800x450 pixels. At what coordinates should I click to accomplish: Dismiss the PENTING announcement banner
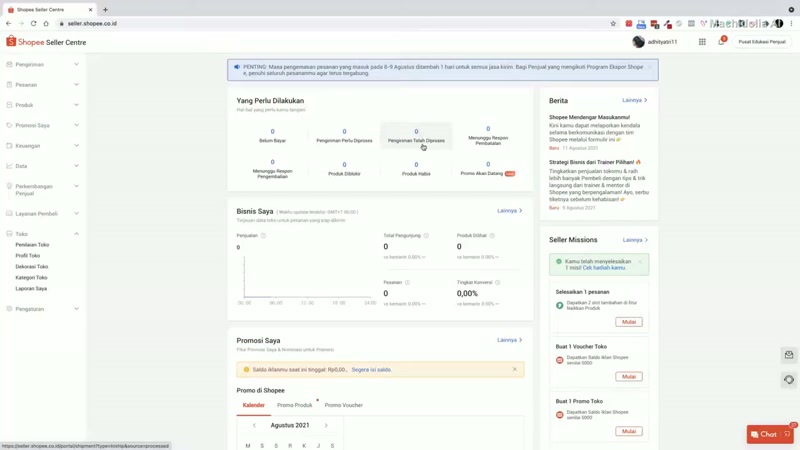coord(649,67)
